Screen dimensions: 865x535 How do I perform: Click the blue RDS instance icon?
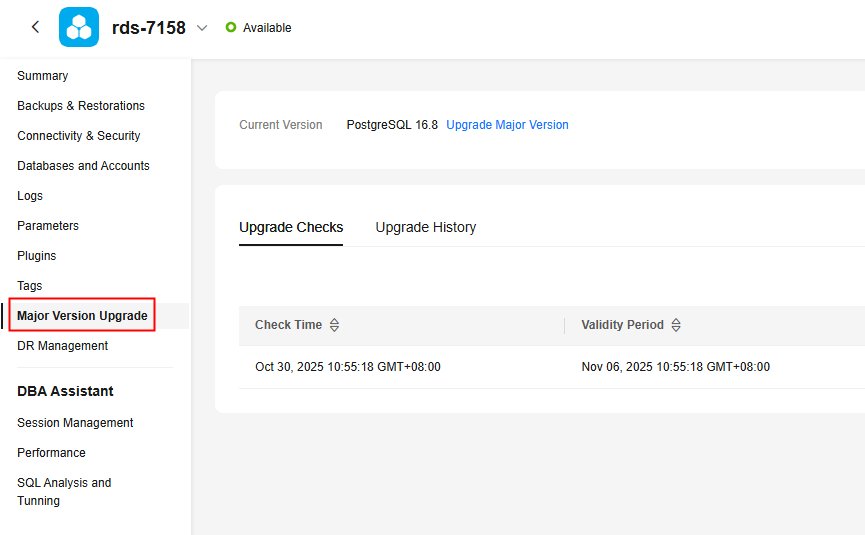tap(79, 27)
